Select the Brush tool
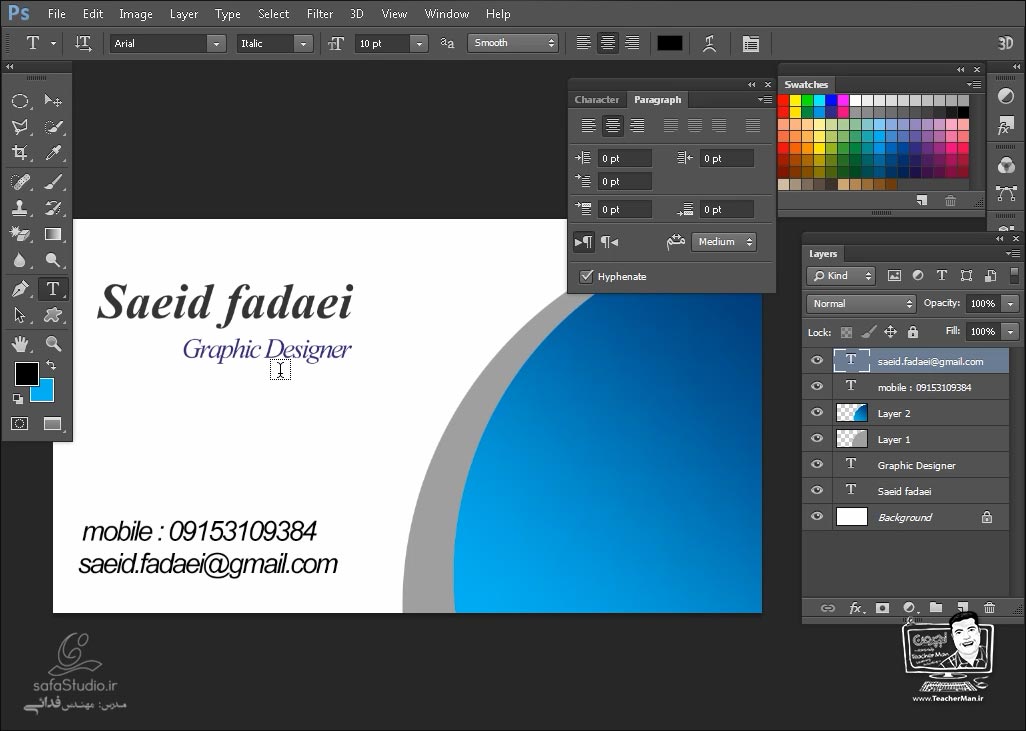The height and width of the screenshot is (731, 1026). 52,181
